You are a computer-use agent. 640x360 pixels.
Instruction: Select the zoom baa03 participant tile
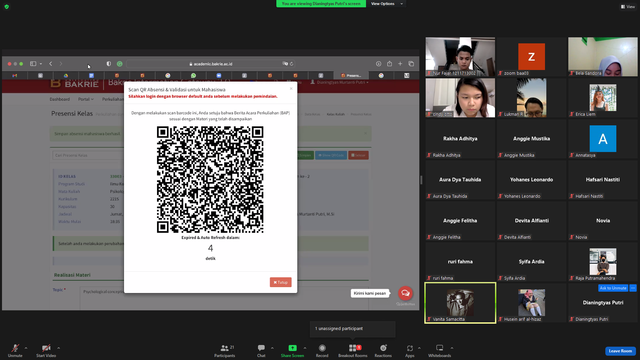tap(531, 57)
